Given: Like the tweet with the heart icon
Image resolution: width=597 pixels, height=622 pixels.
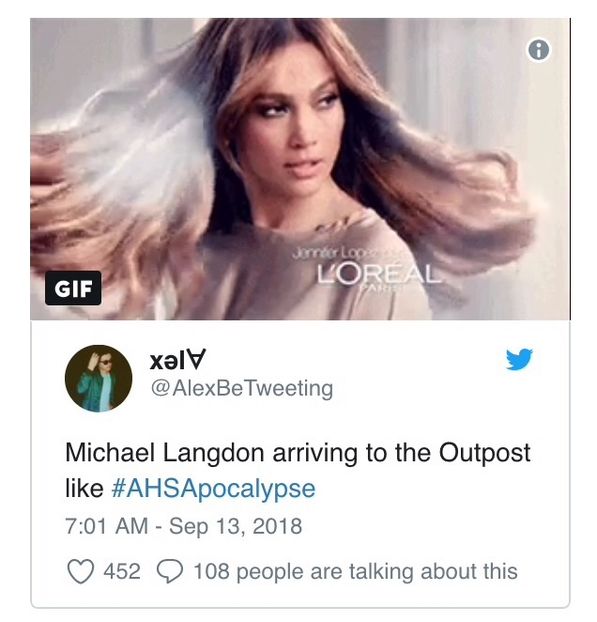Looking at the screenshot, I should pyautogui.click(x=81, y=572).
